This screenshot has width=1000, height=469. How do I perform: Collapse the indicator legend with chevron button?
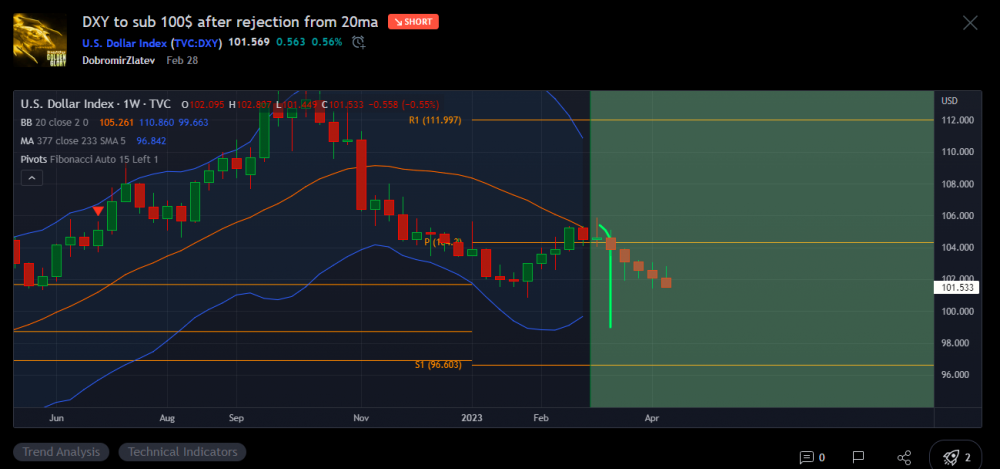32,178
